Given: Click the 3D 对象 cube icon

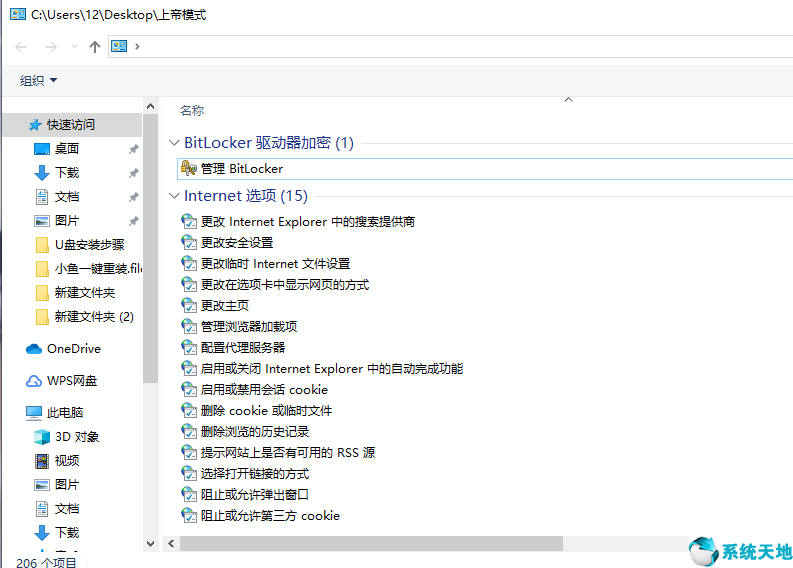Looking at the screenshot, I should [42, 436].
